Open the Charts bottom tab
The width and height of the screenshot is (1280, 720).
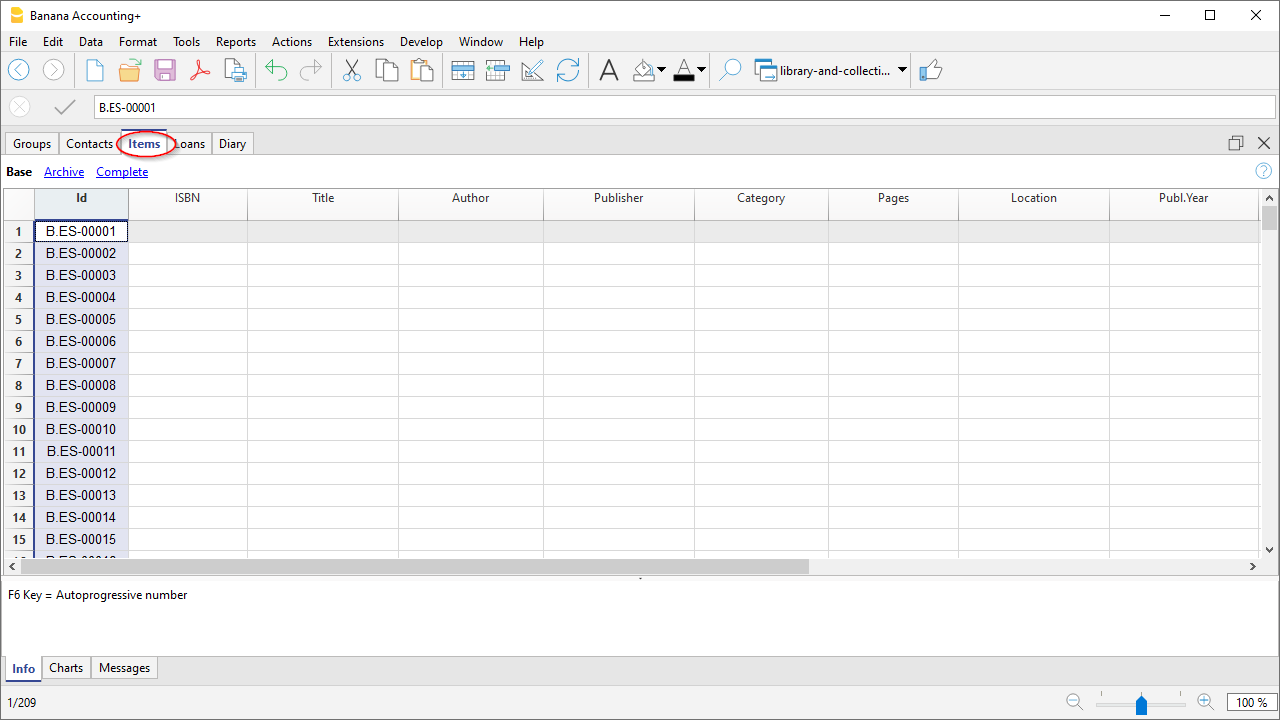[66, 668]
